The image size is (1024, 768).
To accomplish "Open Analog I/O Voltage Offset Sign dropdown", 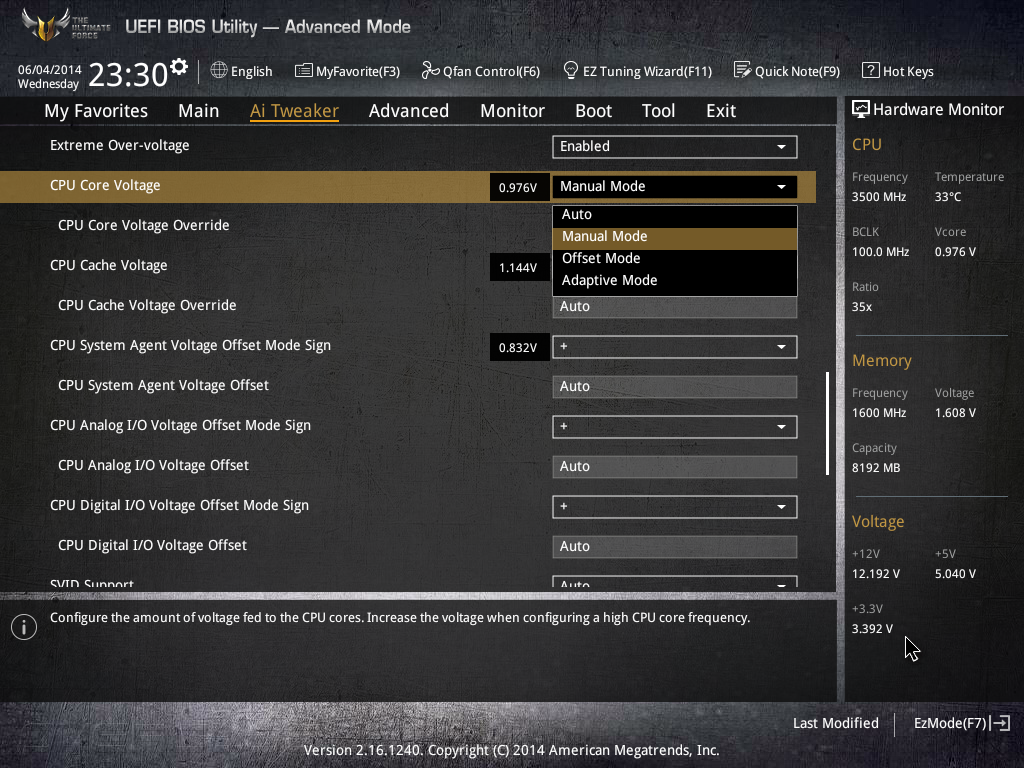I will [675, 427].
